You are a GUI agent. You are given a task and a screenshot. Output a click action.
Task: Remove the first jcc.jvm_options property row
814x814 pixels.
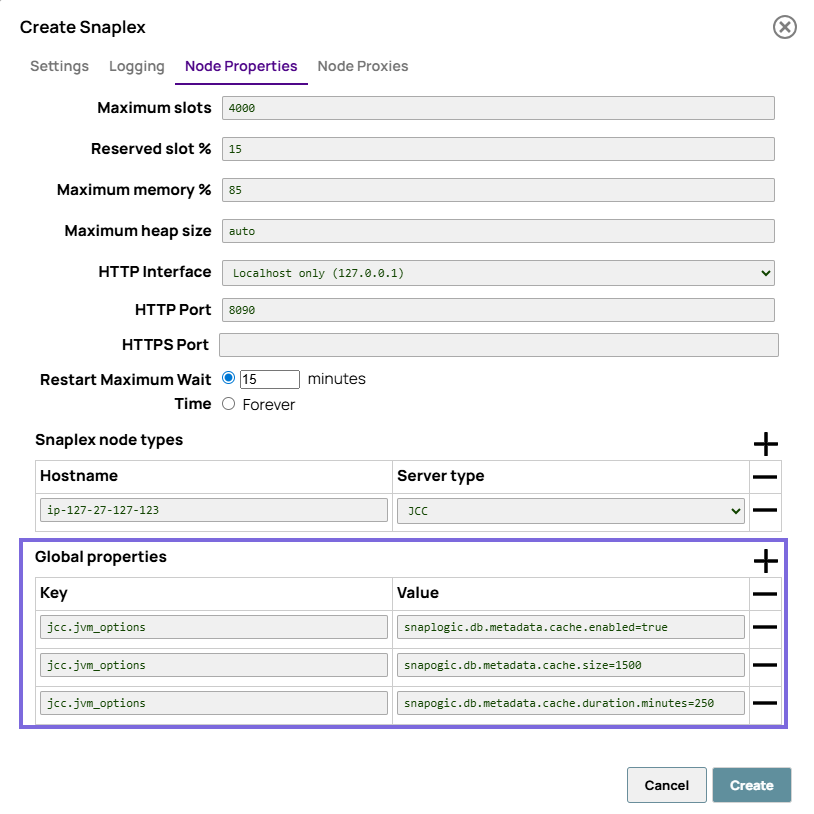pyautogui.click(x=765, y=626)
